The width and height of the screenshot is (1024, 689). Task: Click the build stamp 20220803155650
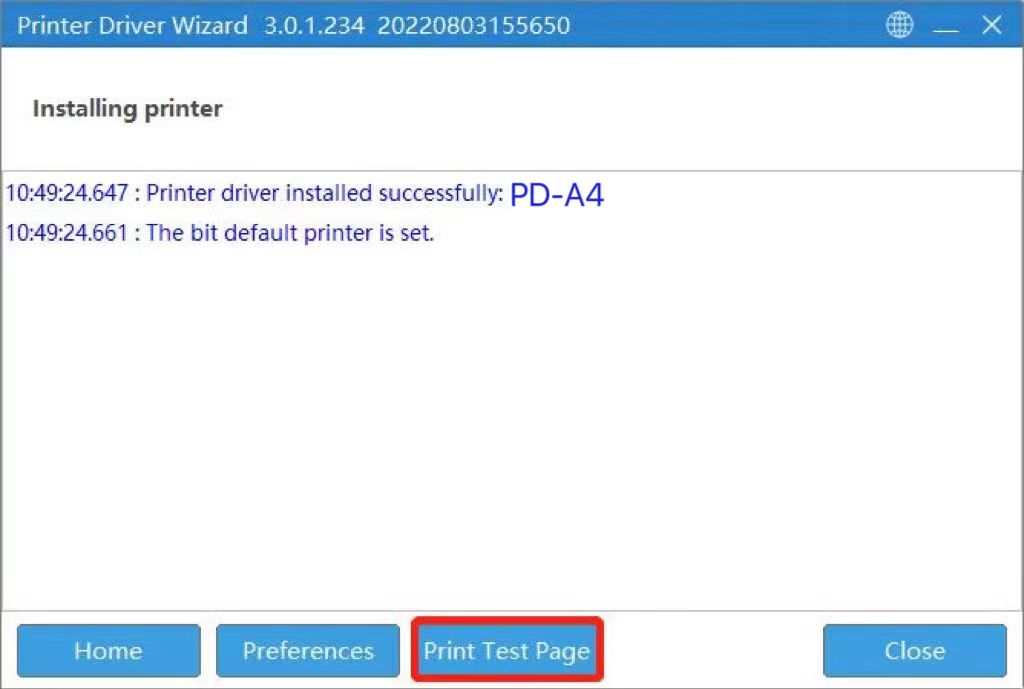click(x=473, y=25)
